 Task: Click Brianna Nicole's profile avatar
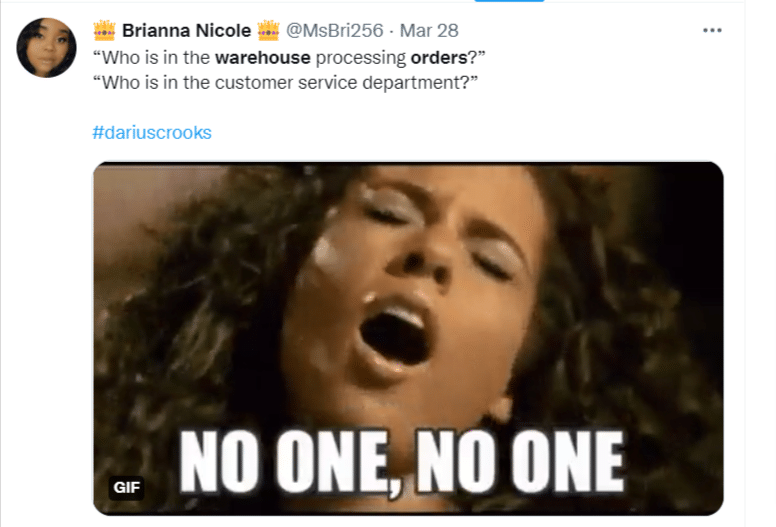coord(47,48)
